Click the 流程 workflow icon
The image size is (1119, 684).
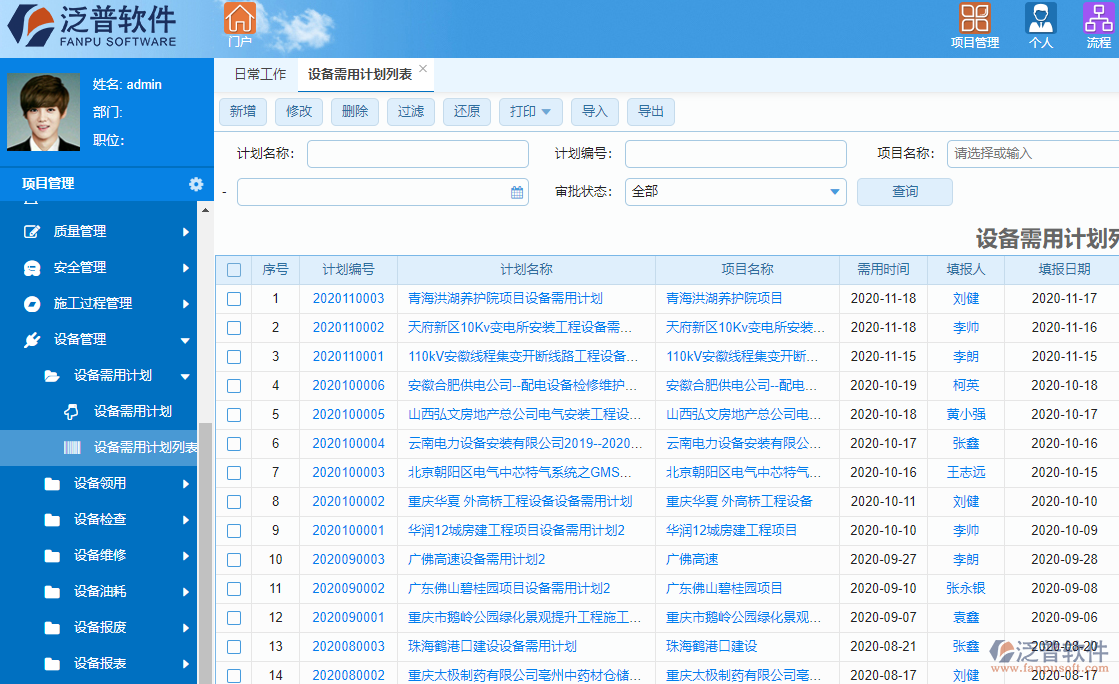point(1097,19)
